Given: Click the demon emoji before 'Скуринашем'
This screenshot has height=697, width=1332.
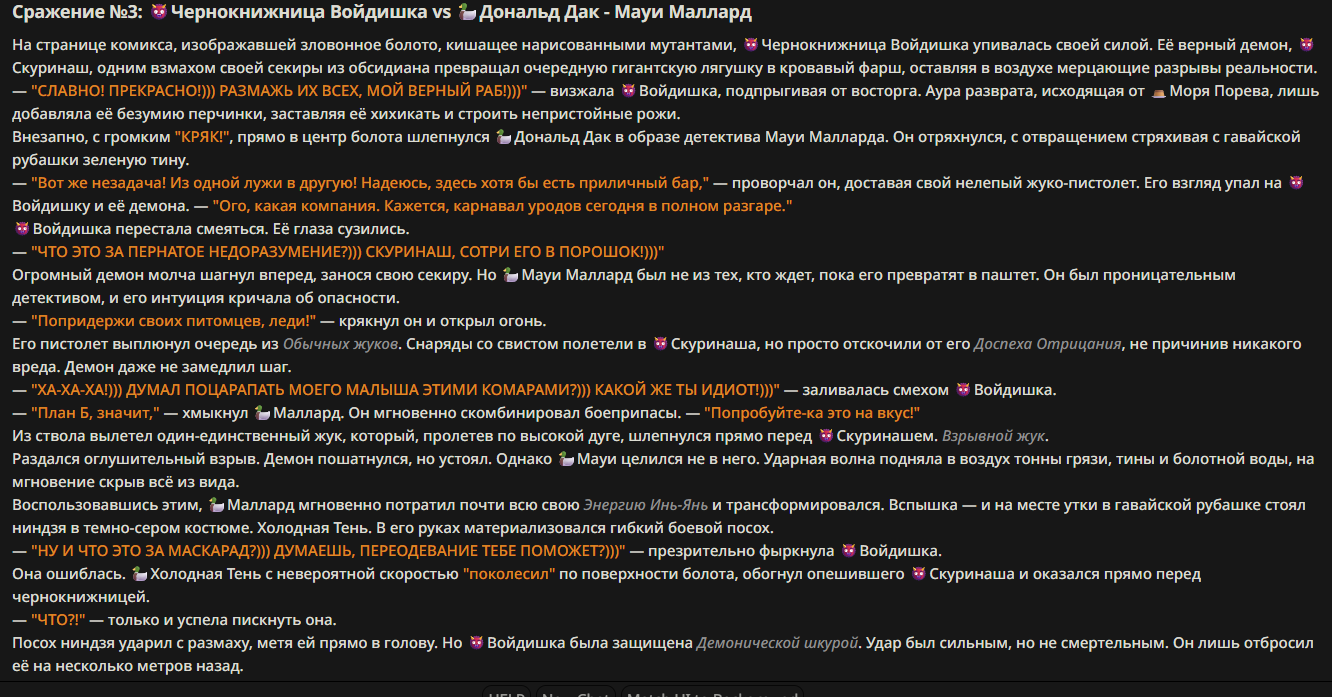Looking at the screenshot, I should click(827, 436).
